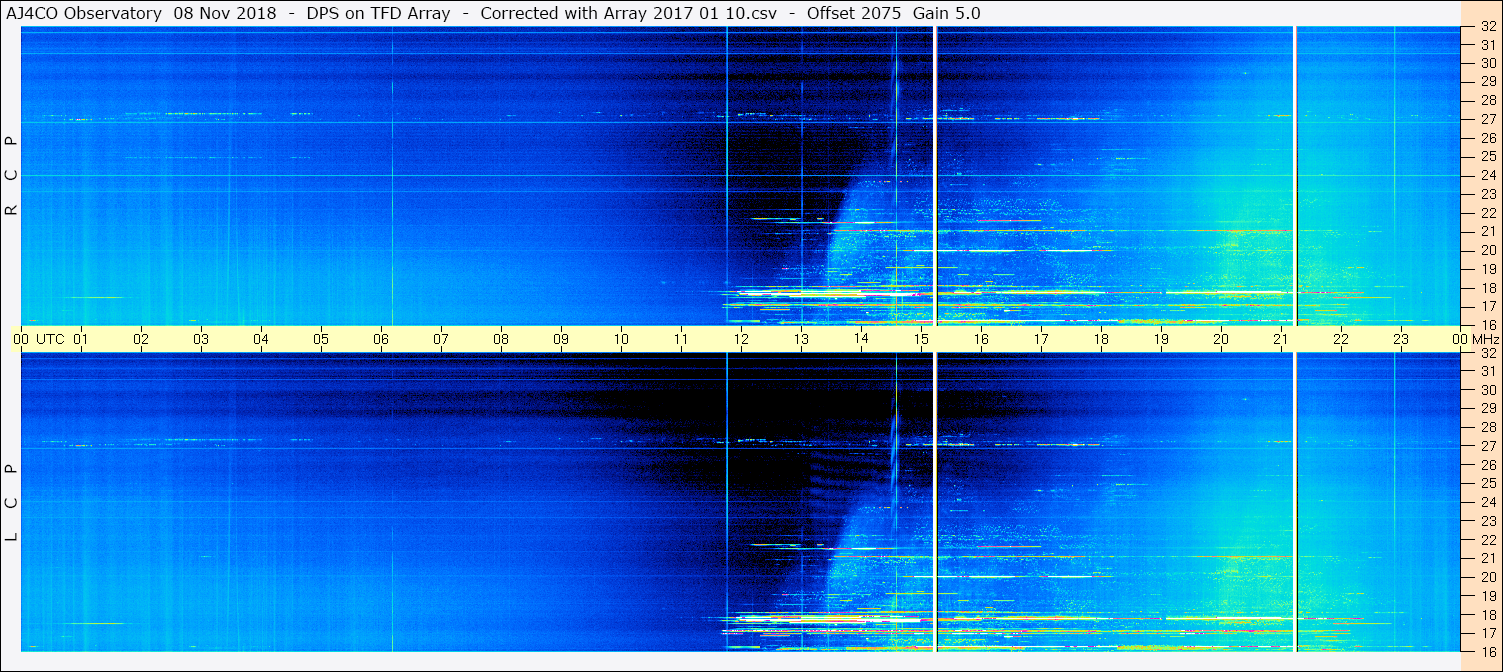Select hour 12 on the UTC time axis
This screenshot has height=672, width=1503.
[x=741, y=339]
